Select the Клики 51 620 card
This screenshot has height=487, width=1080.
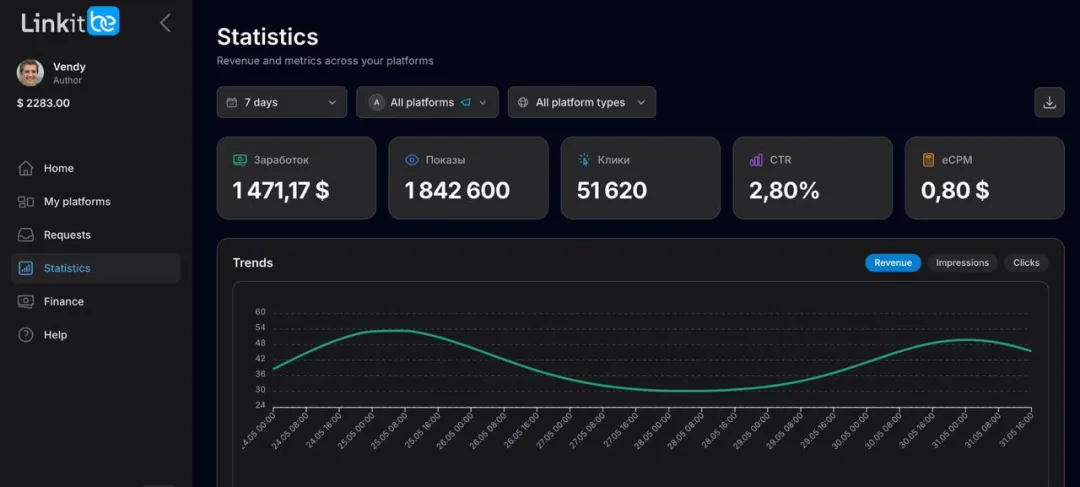pos(641,178)
